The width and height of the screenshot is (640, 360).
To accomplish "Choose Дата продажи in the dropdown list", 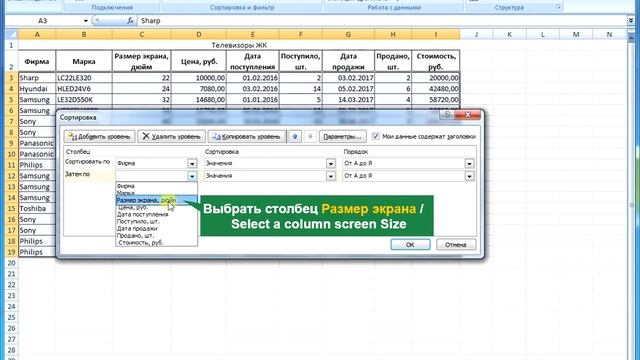I will (x=156, y=229).
